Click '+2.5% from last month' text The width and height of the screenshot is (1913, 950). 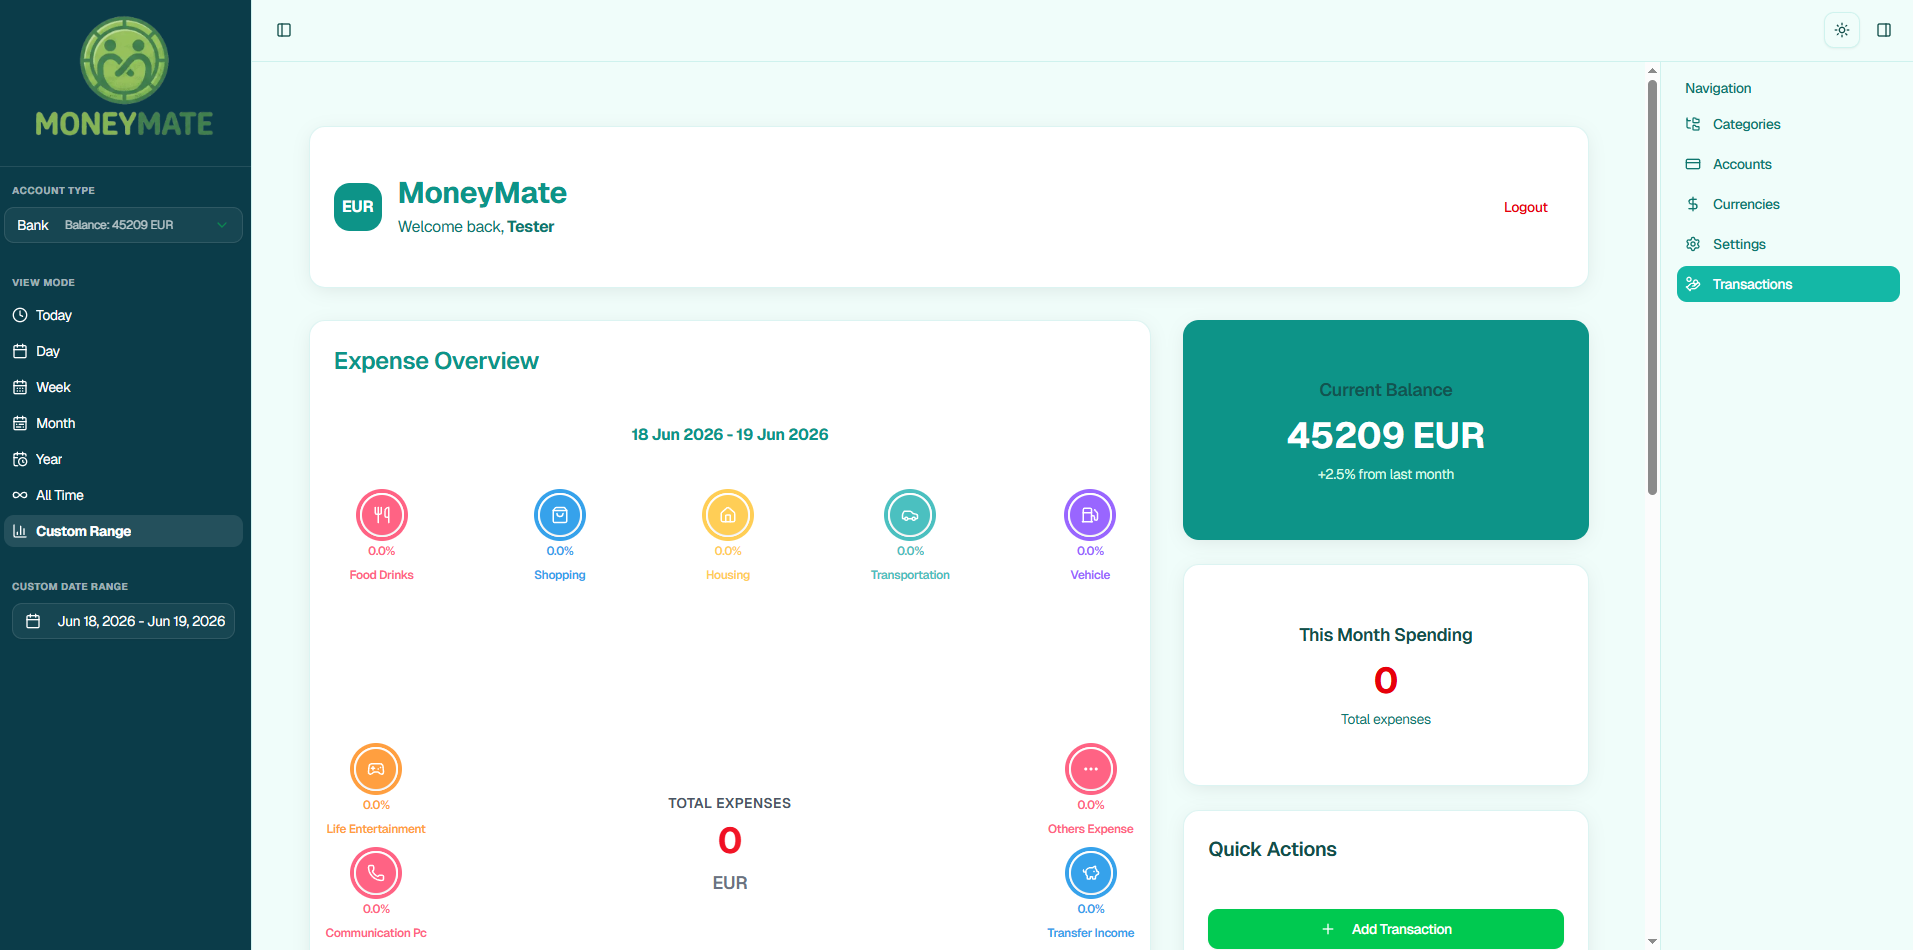coord(1386,474)
